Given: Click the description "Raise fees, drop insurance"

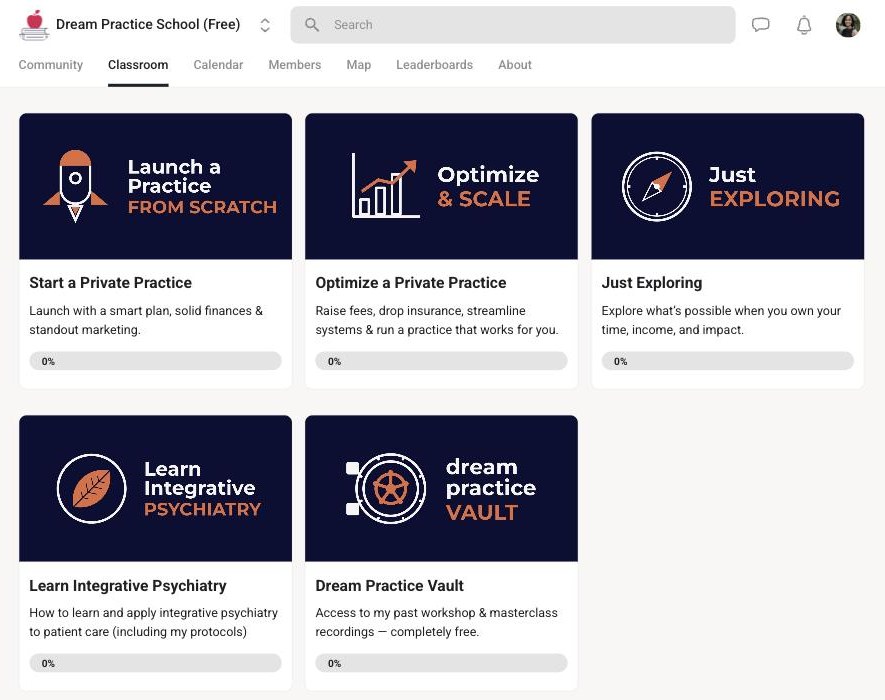Looking at the screenshot, I should pos(437,320).
